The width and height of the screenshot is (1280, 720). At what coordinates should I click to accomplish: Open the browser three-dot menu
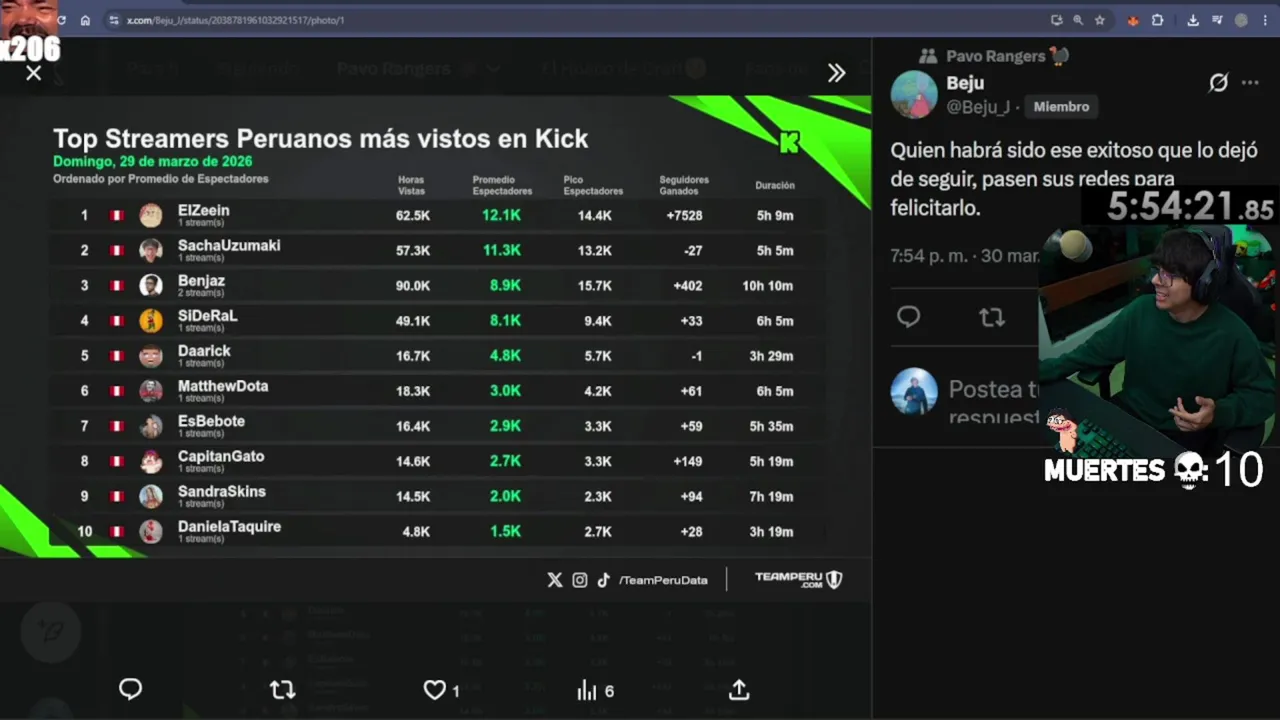[x=1265, y=20]
